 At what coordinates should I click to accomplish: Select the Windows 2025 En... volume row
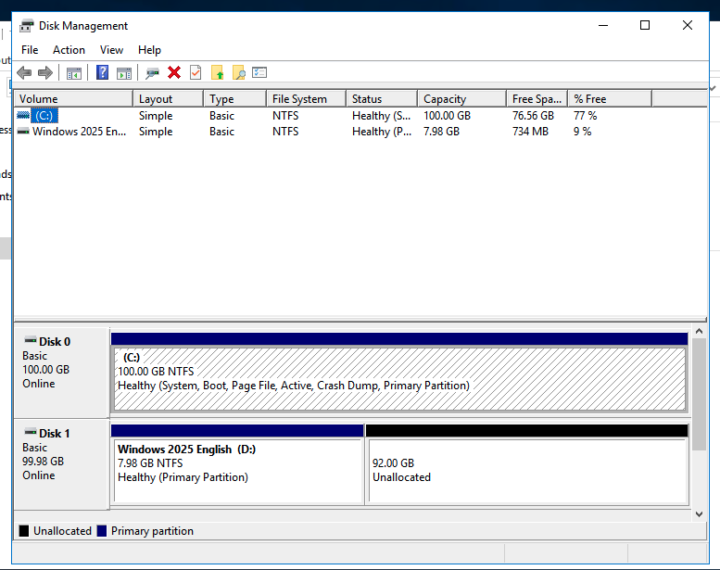point(75,131)
